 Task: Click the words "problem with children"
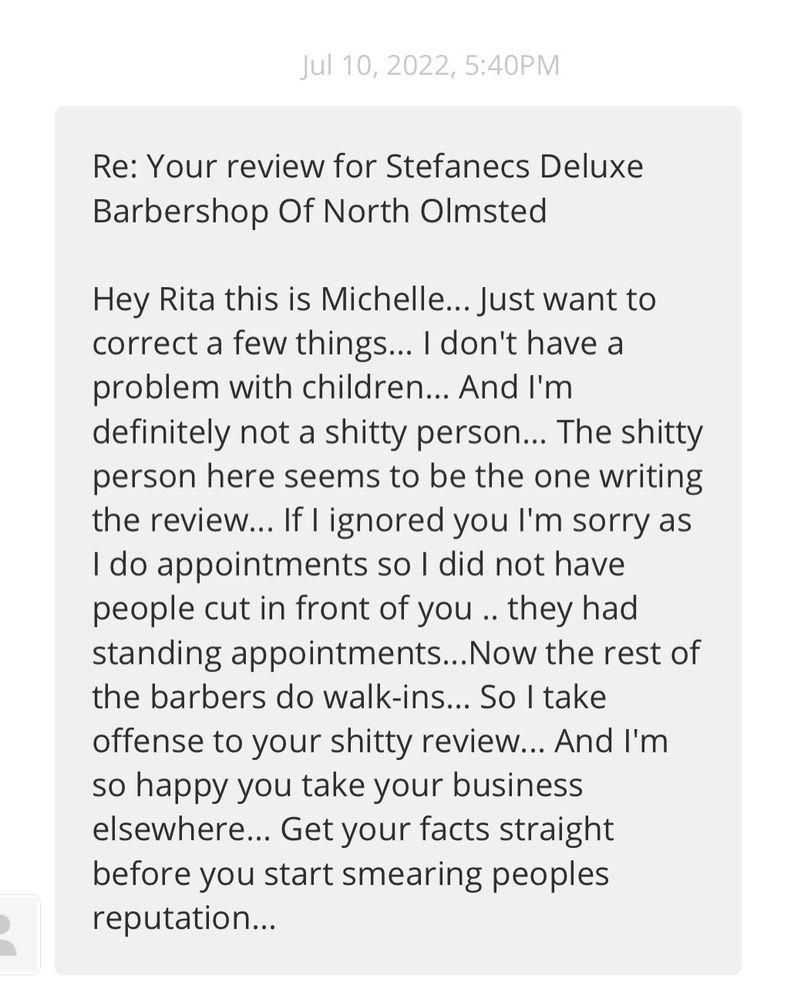click(x=258, y=388)
